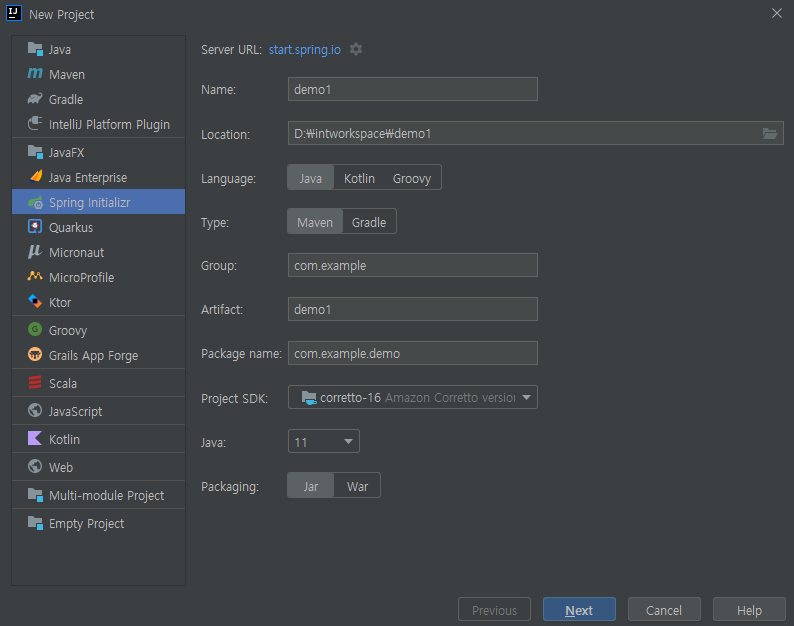Open Server URL settings gear
Image resolution: width=794 pixels, height=626 pixels.
click(x=356, y=49)
